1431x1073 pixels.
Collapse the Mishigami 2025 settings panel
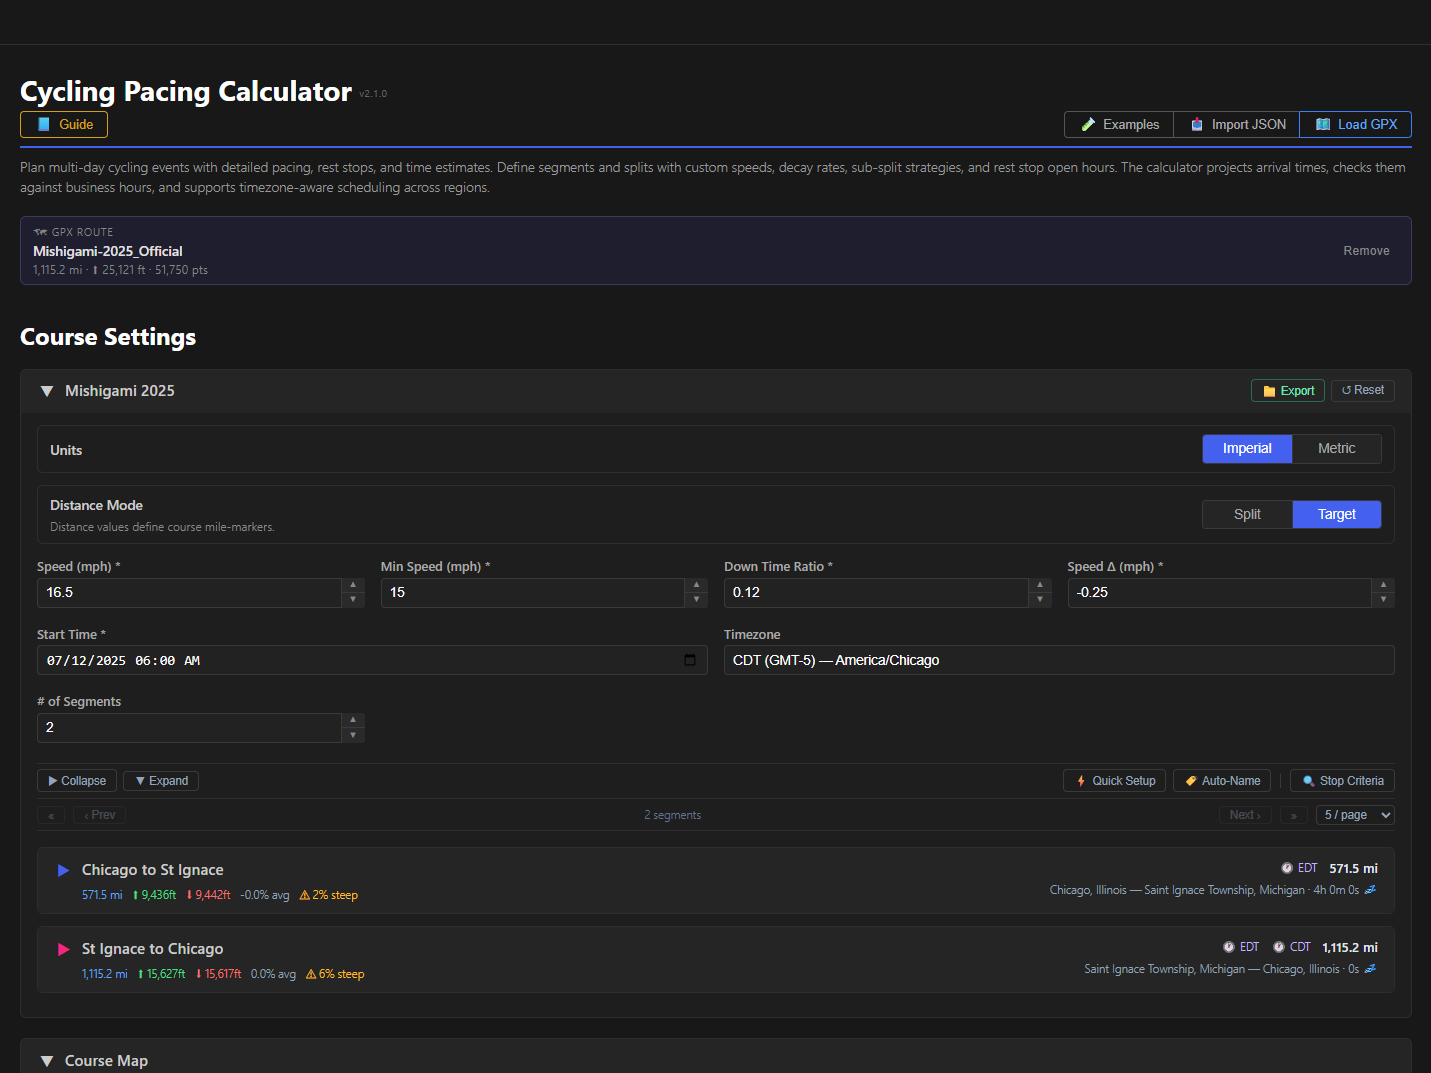click(x=47, y=391)
